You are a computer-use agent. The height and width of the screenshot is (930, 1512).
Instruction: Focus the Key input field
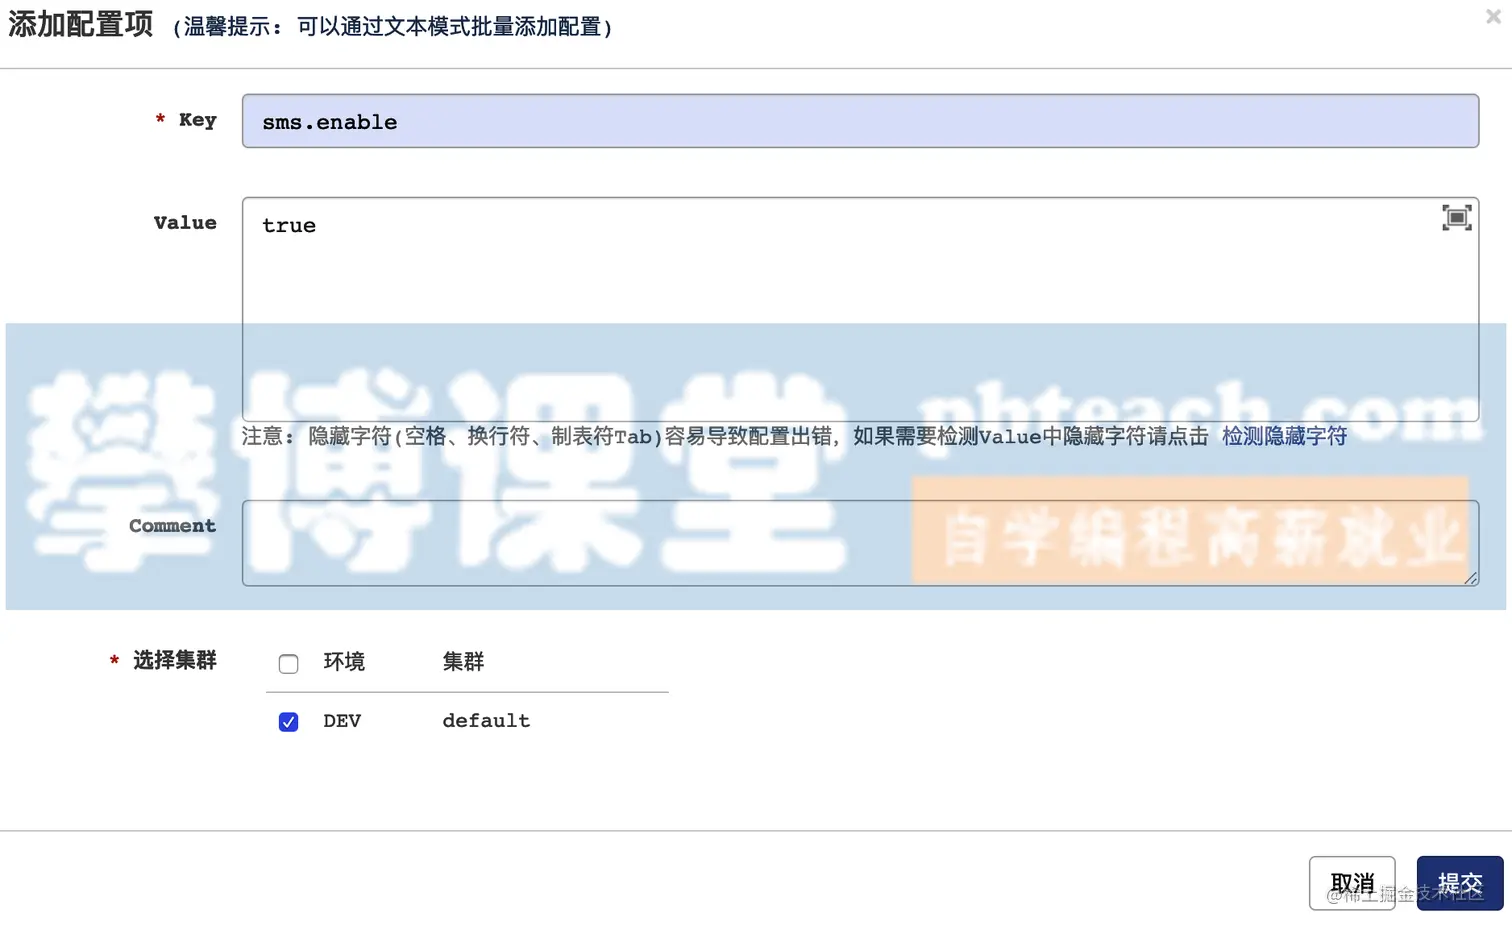point(860,121)
